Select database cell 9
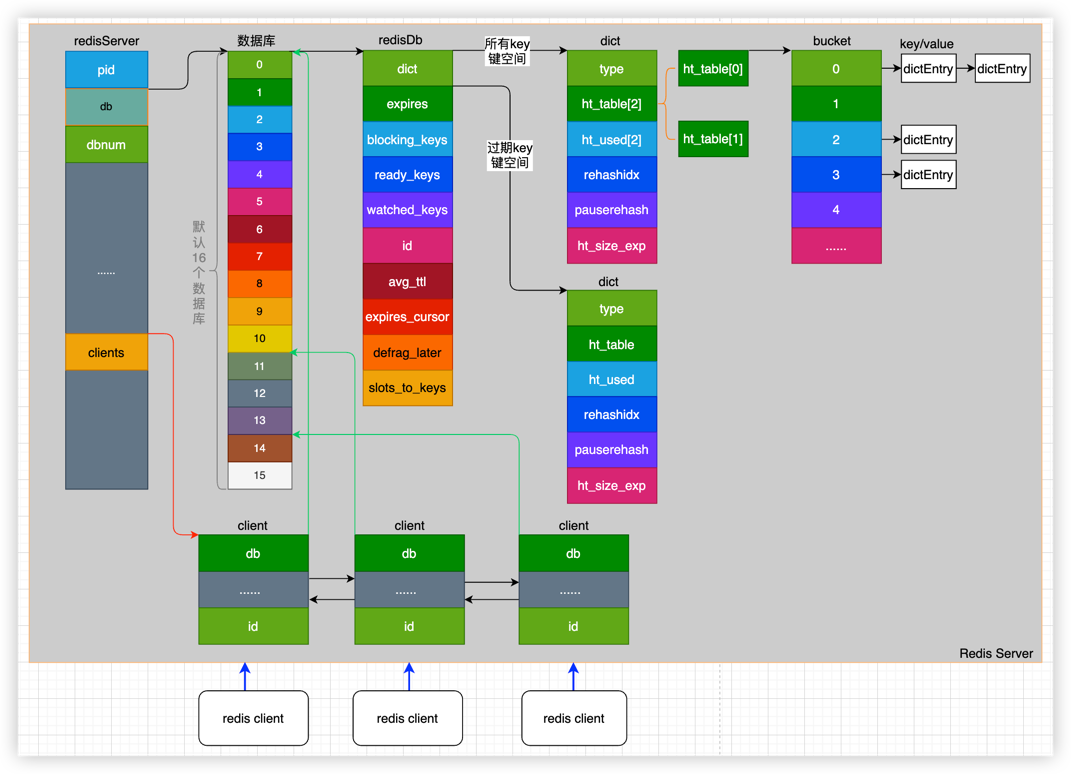Viewport: 1071px width, 774px height. click(x=260, y=311)
